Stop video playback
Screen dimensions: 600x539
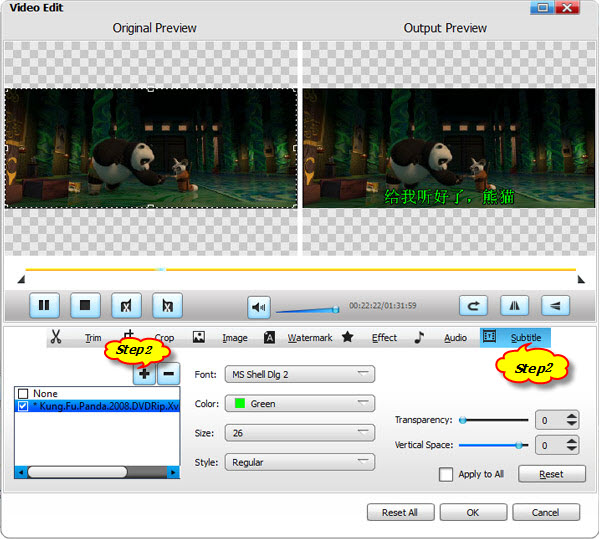pos(85,305)
